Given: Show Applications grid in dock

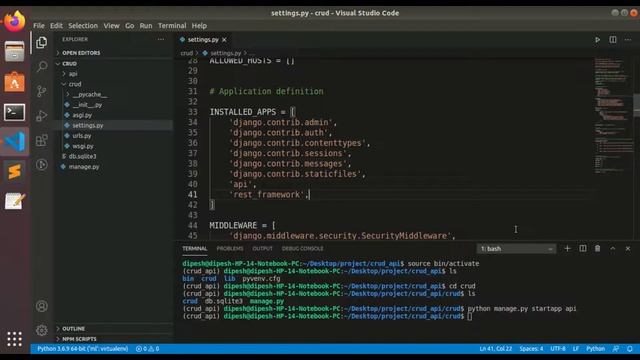Looking at the screenshot, I should click(15, 339).
